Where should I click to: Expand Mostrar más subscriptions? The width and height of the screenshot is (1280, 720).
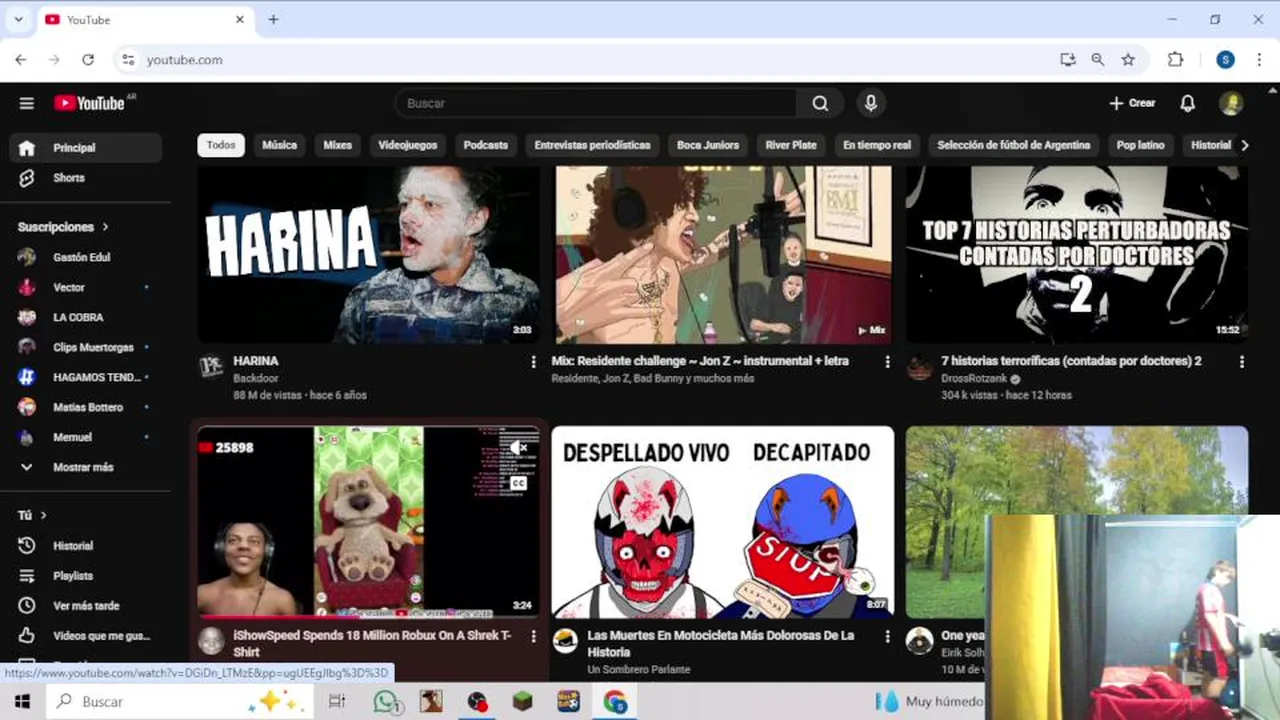85,467
